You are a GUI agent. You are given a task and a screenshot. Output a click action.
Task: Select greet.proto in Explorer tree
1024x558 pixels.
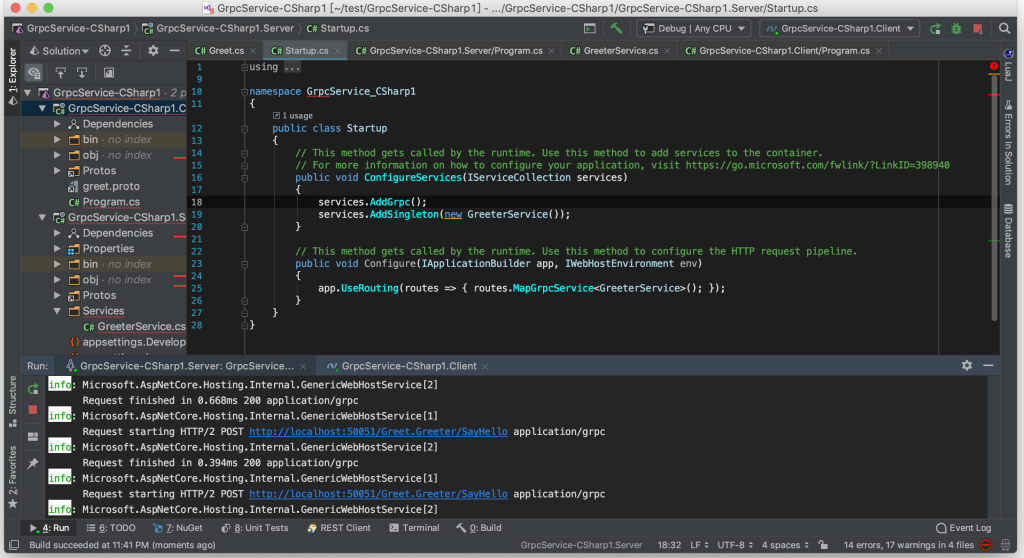click(111, 186)
